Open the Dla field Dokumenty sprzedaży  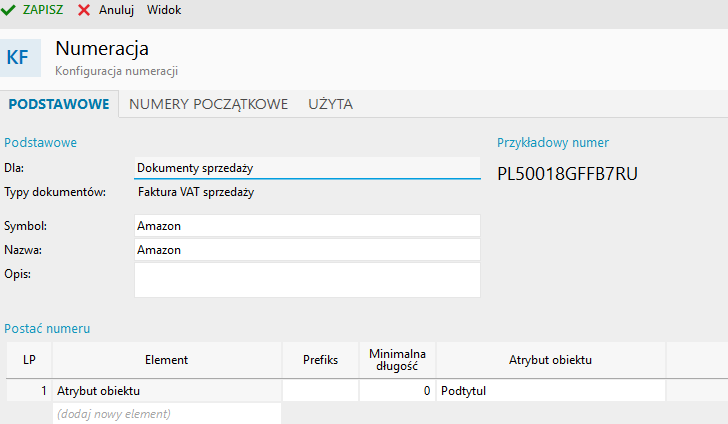point(307,167)
